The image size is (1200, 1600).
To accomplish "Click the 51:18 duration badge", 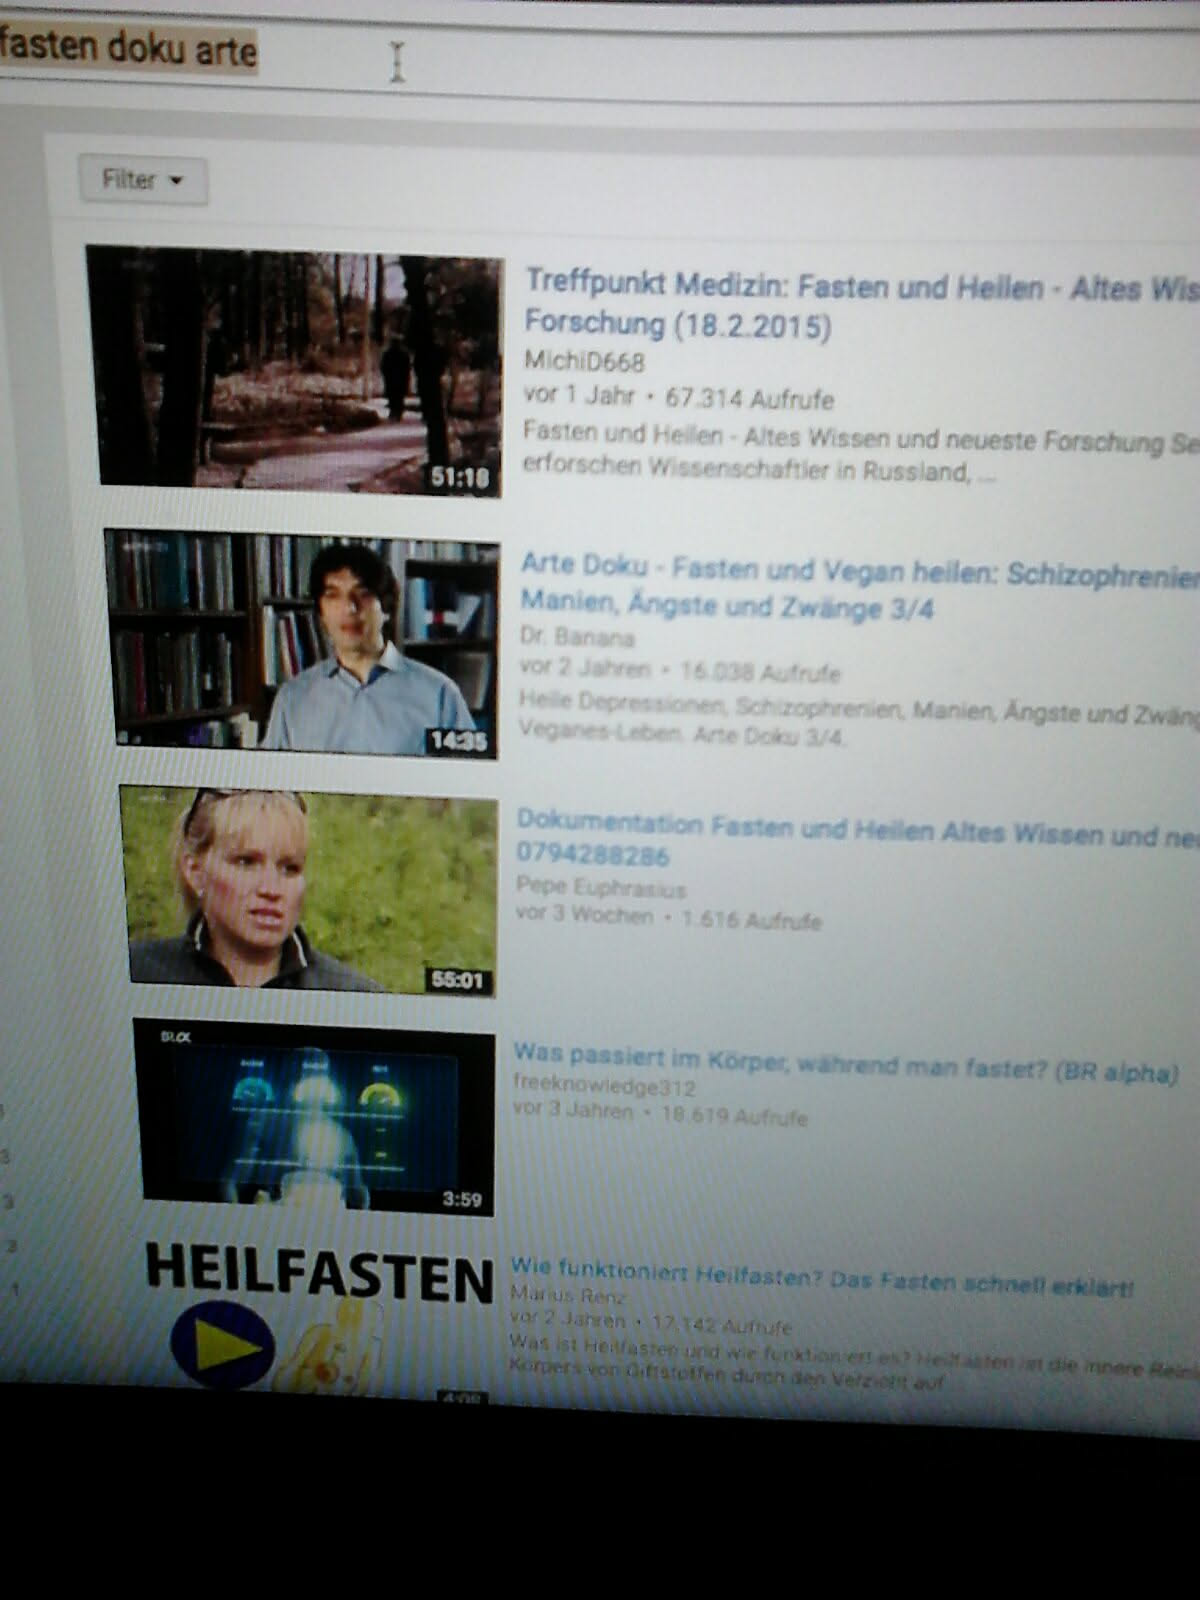I will coord(460,478).
